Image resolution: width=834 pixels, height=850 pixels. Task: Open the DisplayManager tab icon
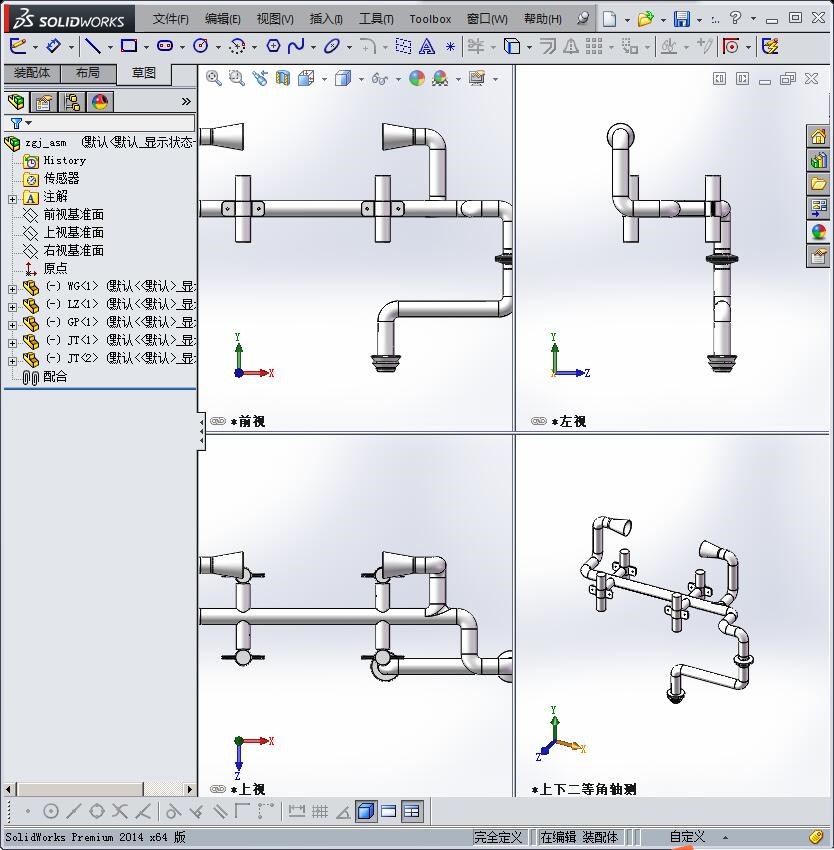pos(100,101)
